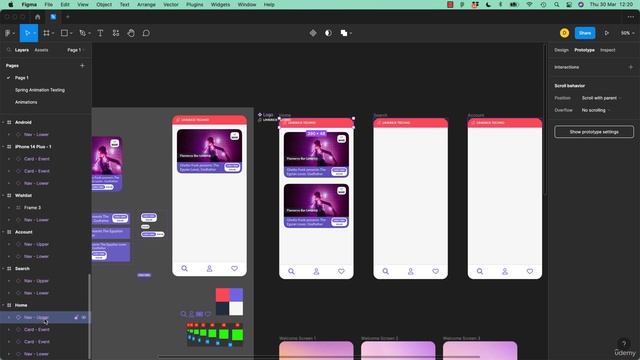This screenshot has width=640, height=360.
Task: Open the Help question mark button
Action: (624, 343)
